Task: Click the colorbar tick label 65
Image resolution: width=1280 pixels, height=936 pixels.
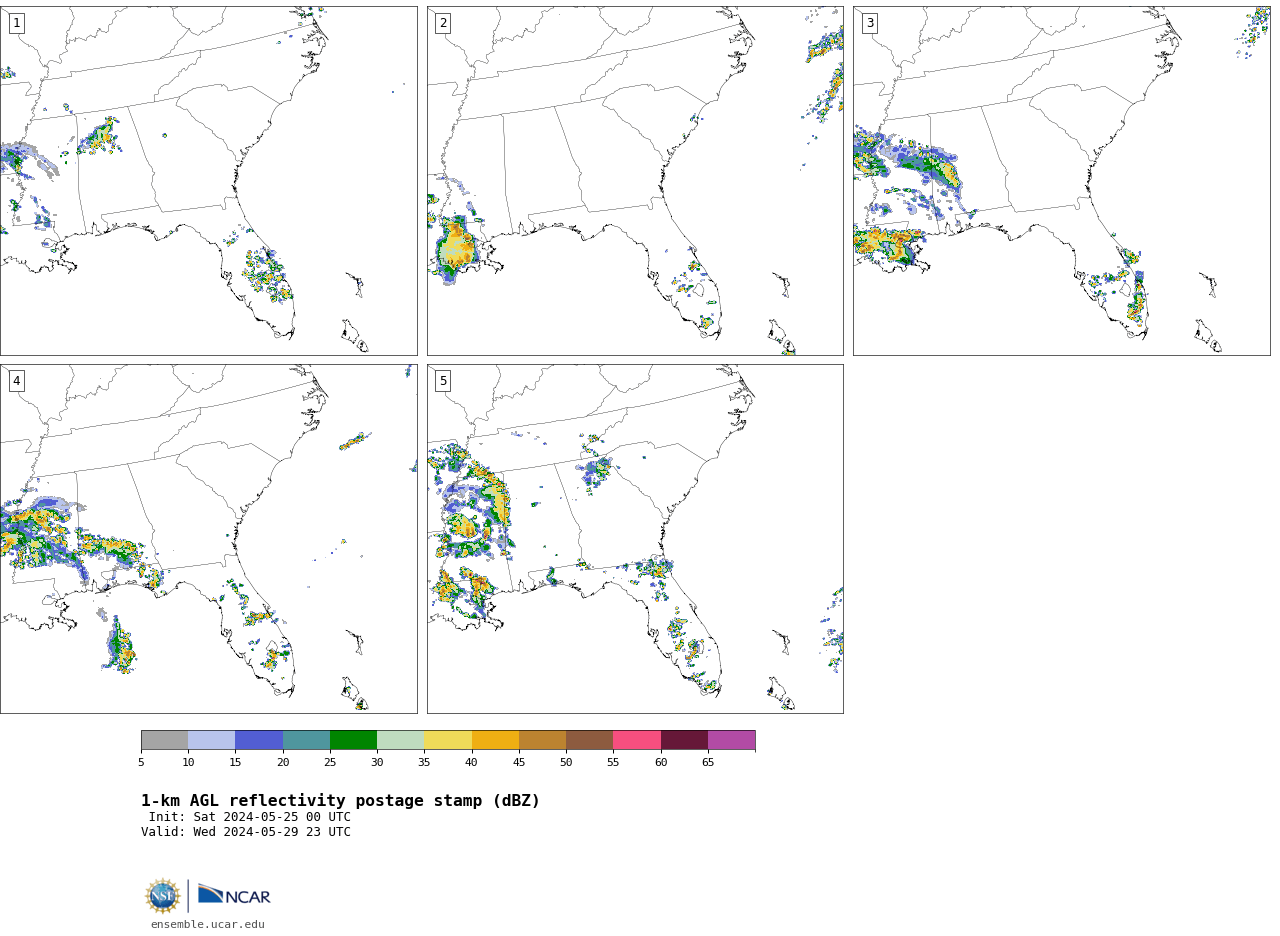Action: (708, 763)
